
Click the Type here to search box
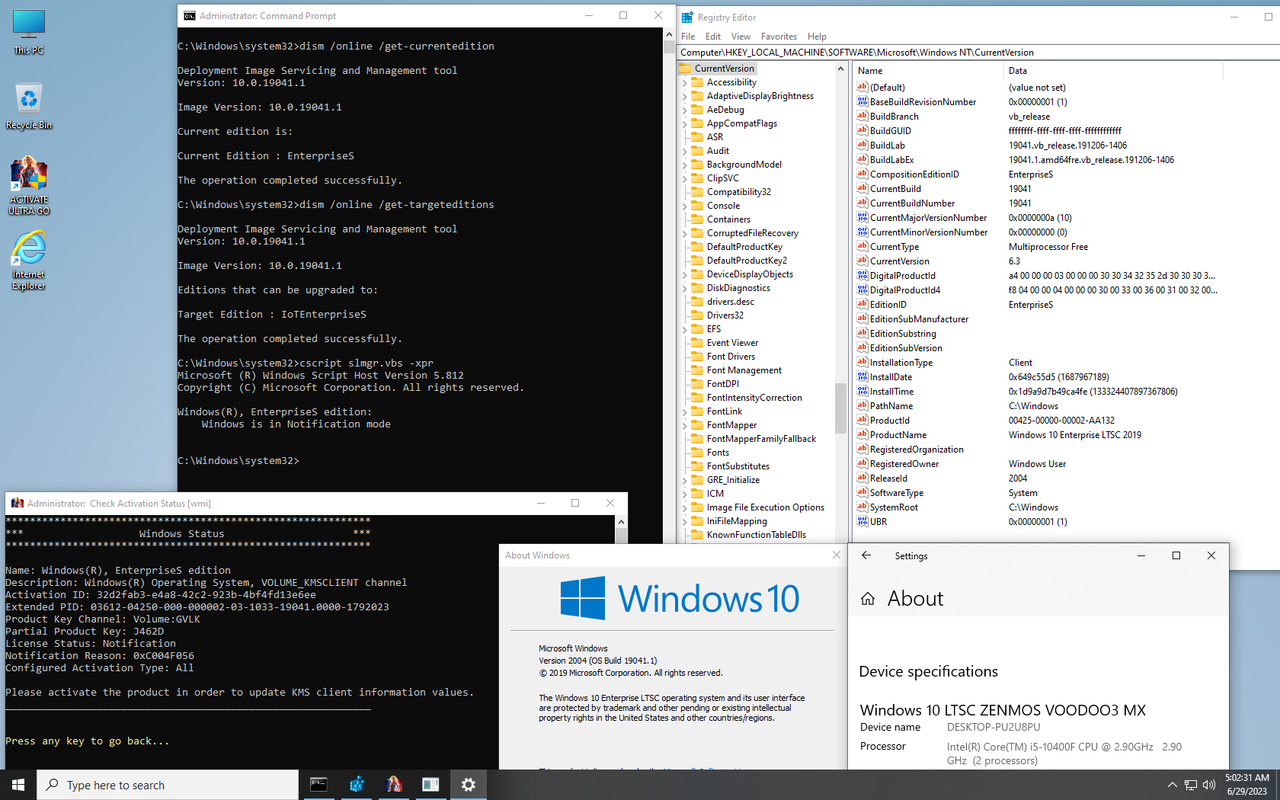(170, 785)
